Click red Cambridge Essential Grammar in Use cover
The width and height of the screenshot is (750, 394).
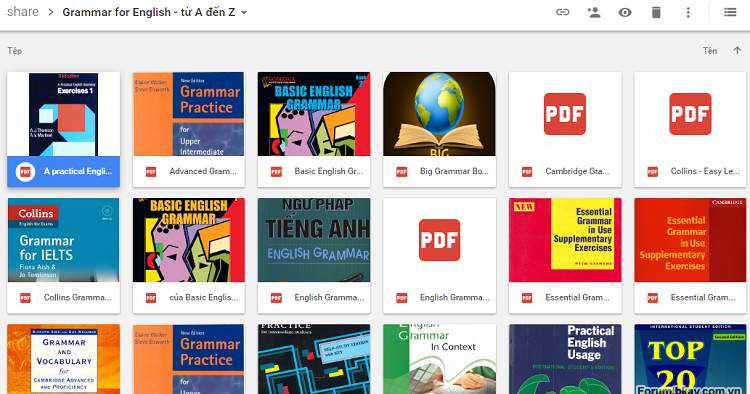(690, 240)
